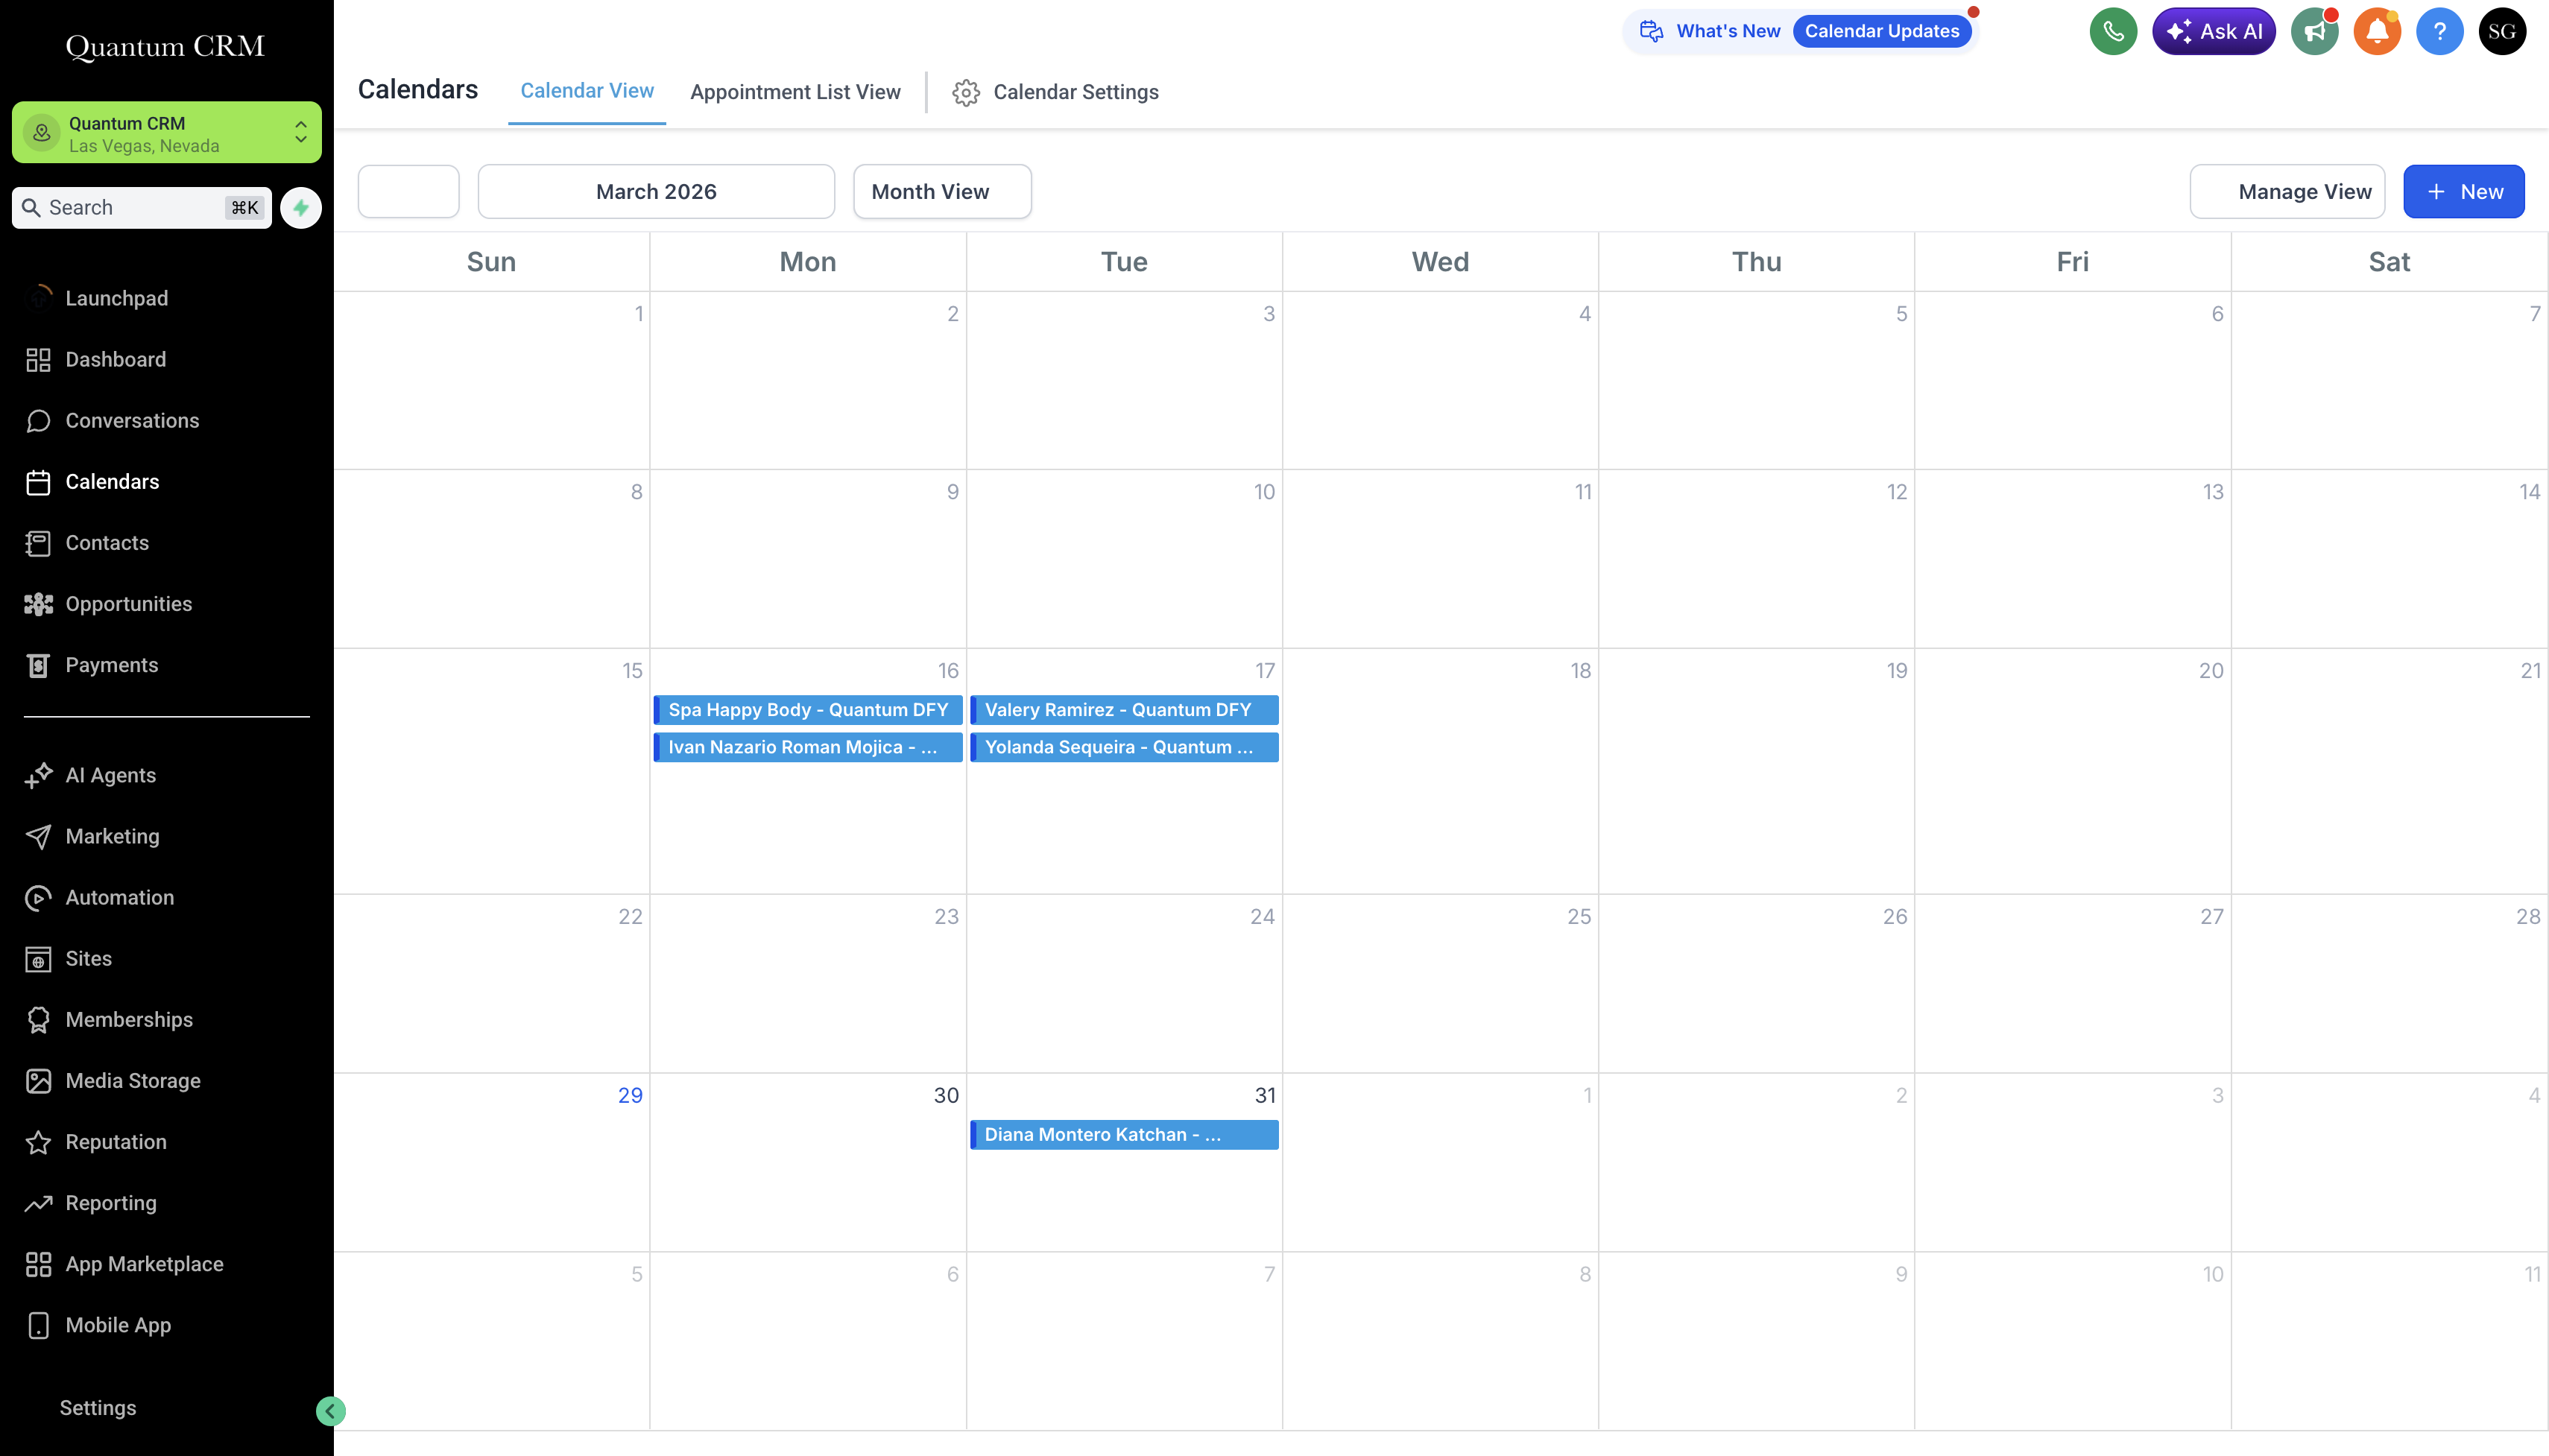Open Automation in the sidebar
This screenshot has width=2549, height=1456.
coord(119,897)
